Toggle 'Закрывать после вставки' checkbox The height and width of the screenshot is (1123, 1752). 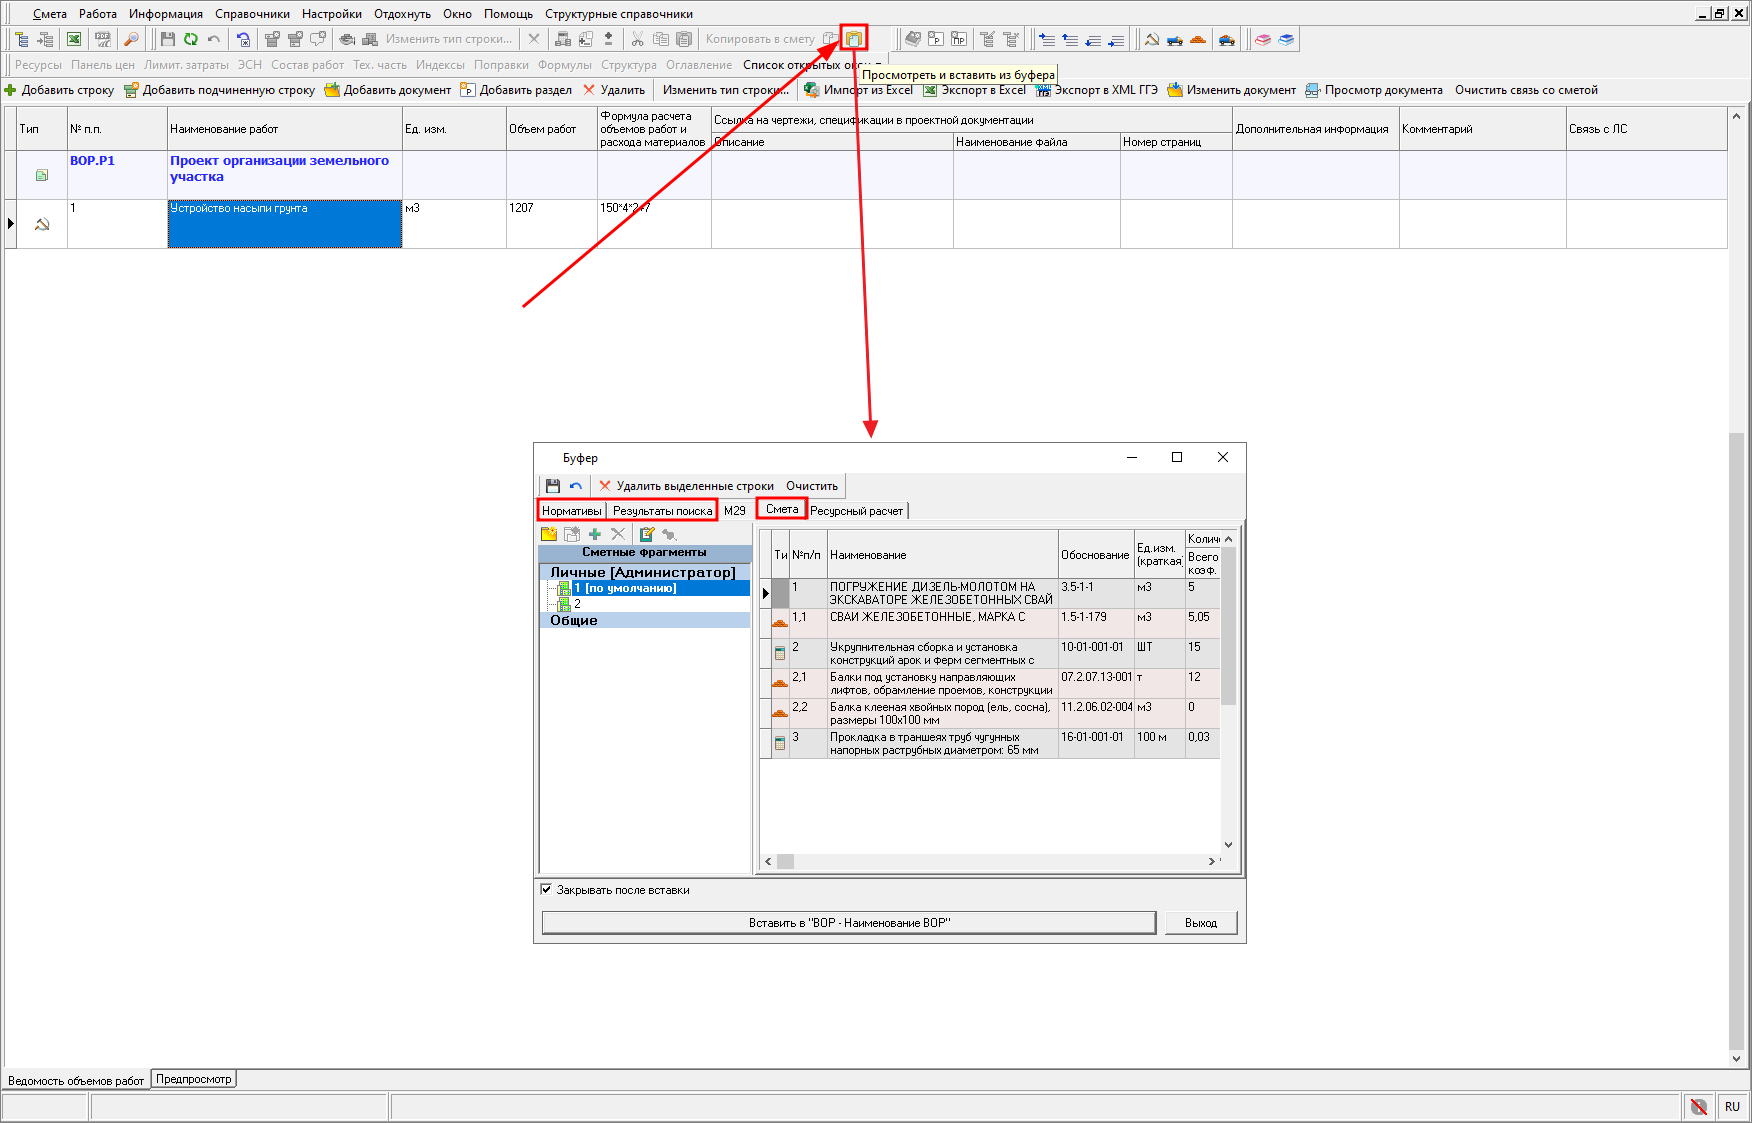tap(546, 889)
